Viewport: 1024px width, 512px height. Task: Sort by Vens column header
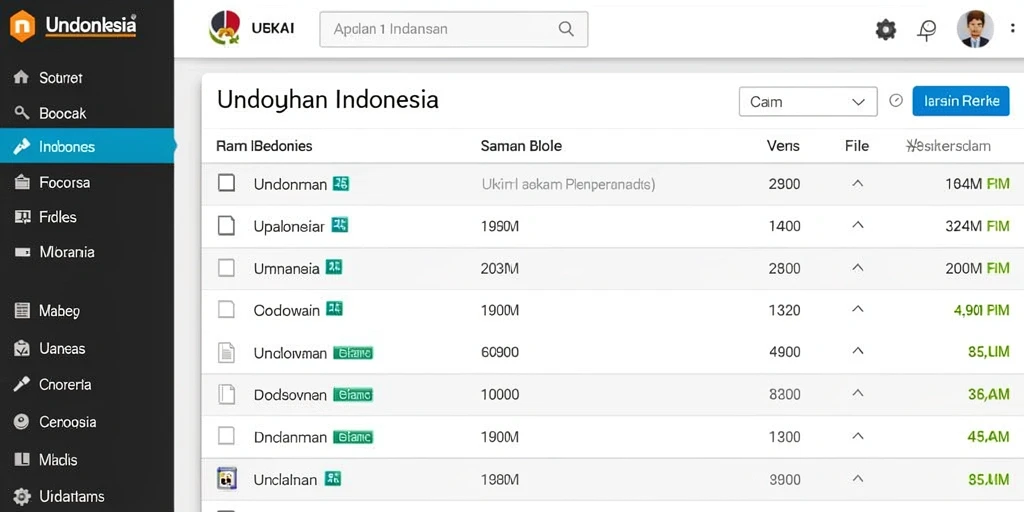[783, 146]
